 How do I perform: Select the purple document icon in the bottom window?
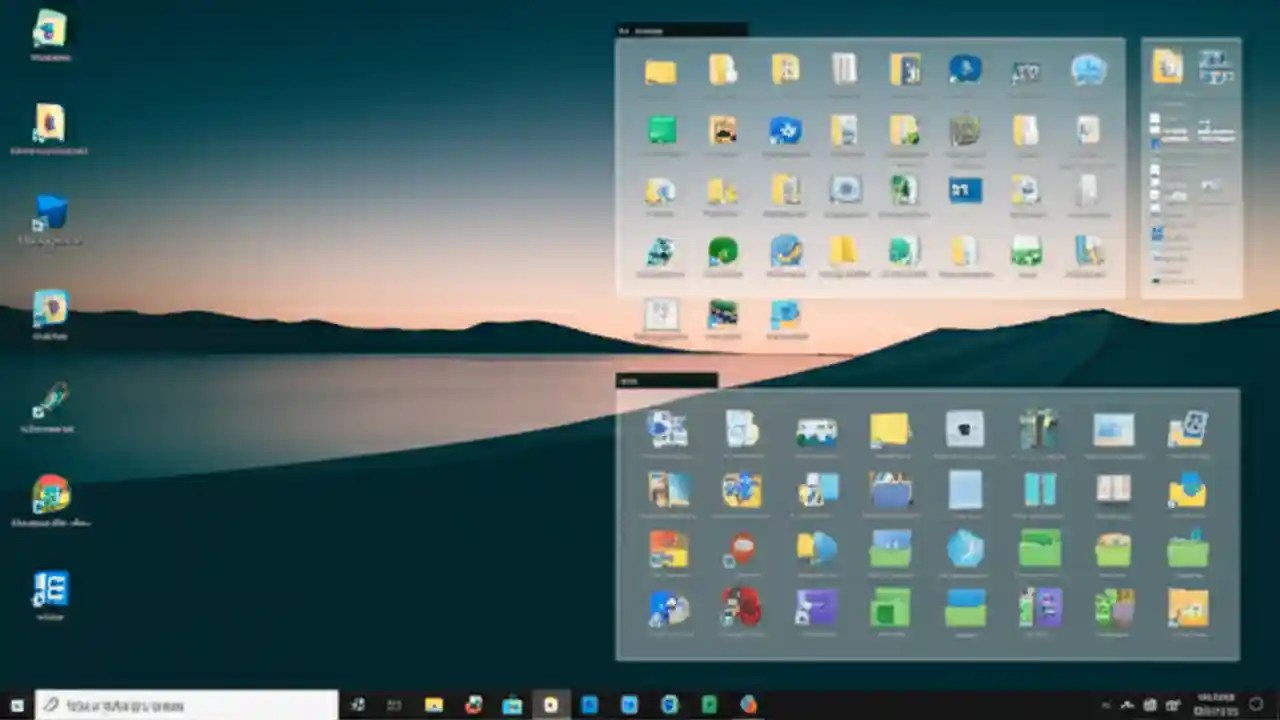[x=816, y=610]
